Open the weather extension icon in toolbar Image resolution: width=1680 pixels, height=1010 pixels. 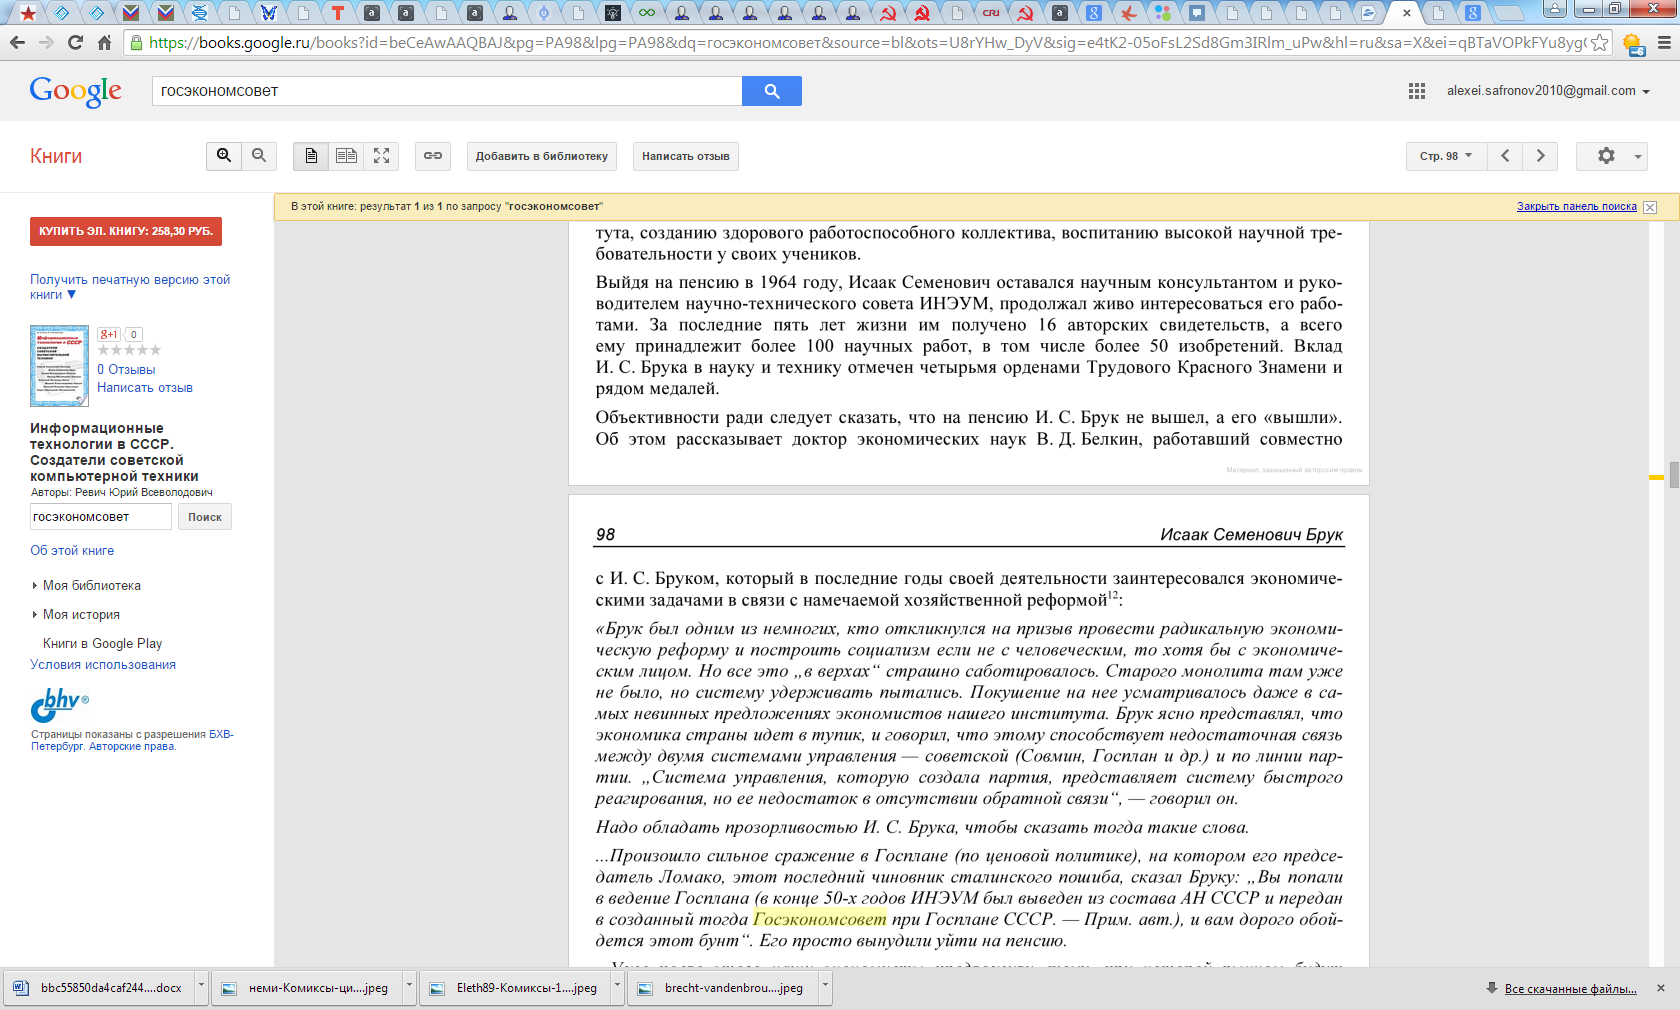pyautogui.click(x=1632, y=43)
